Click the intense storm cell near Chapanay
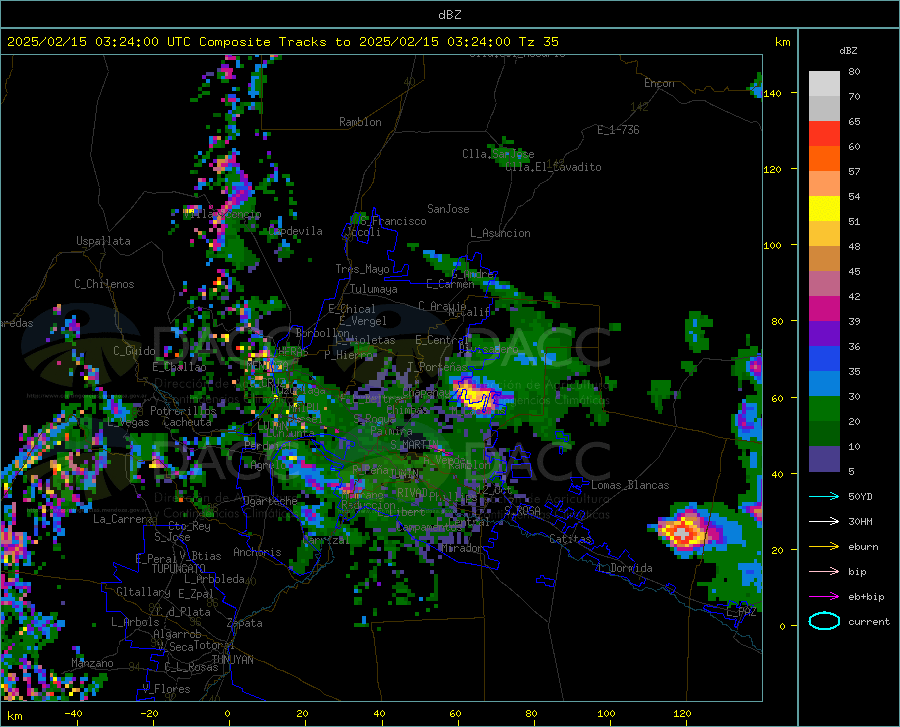Image resolution: width=900 pixels, height=727 pixels. tap(476, 395)
